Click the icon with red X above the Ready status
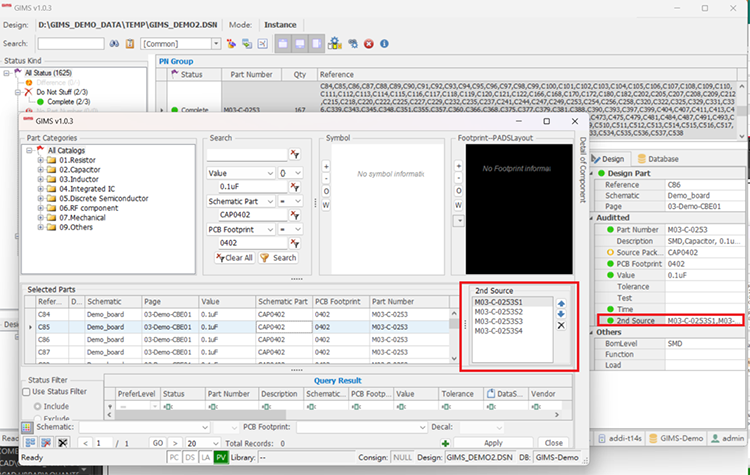The image size is (750, 475). (46, 443)
